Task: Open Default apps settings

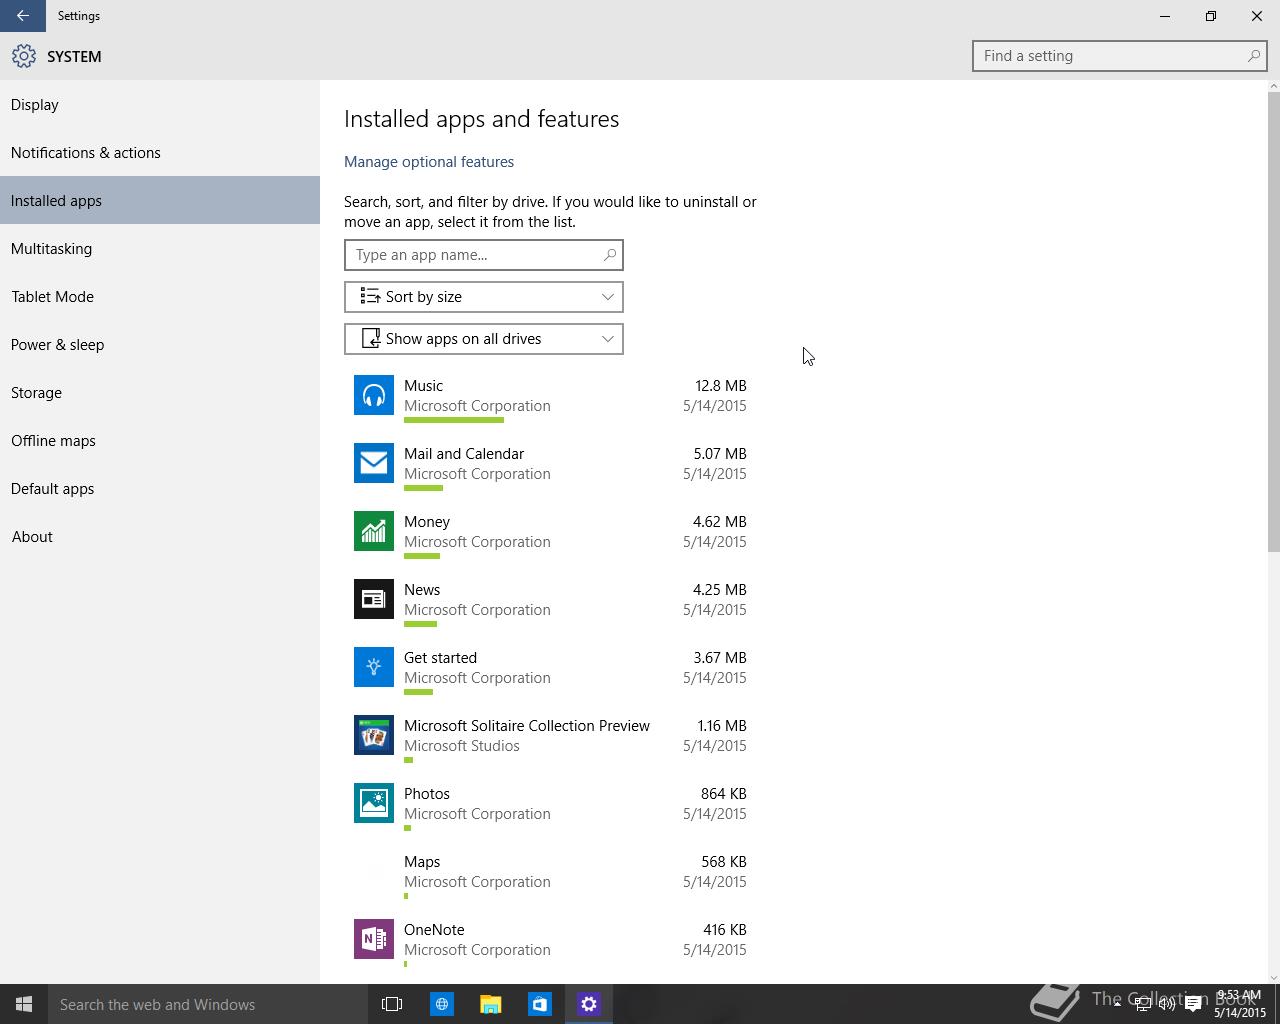Action: (x=160, y=488)
